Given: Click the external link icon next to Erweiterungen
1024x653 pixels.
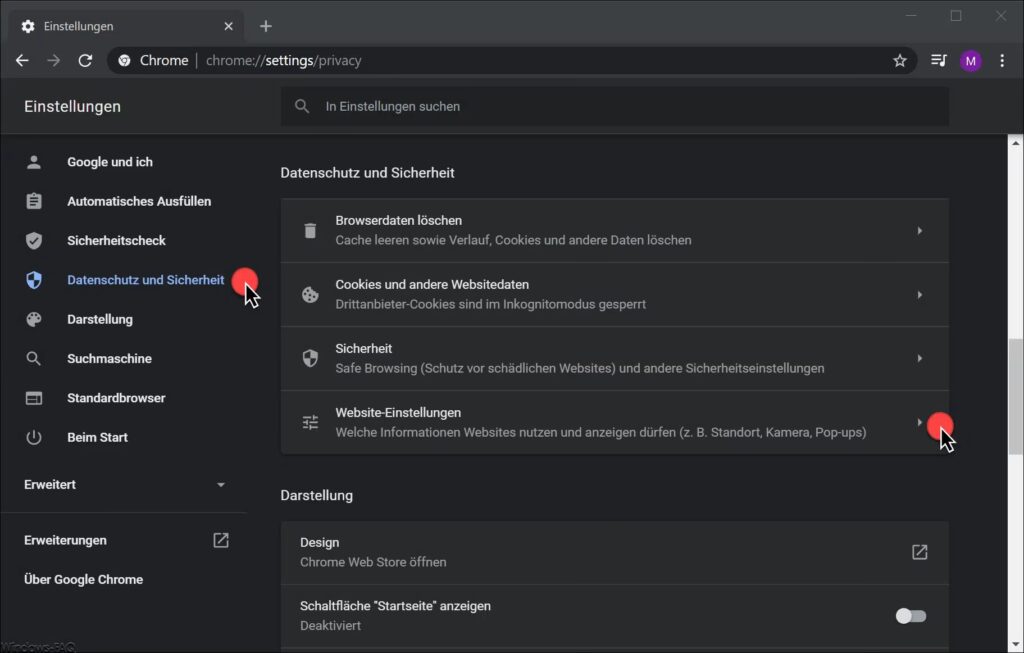Looking at the screenshot, I should (221, 540).
